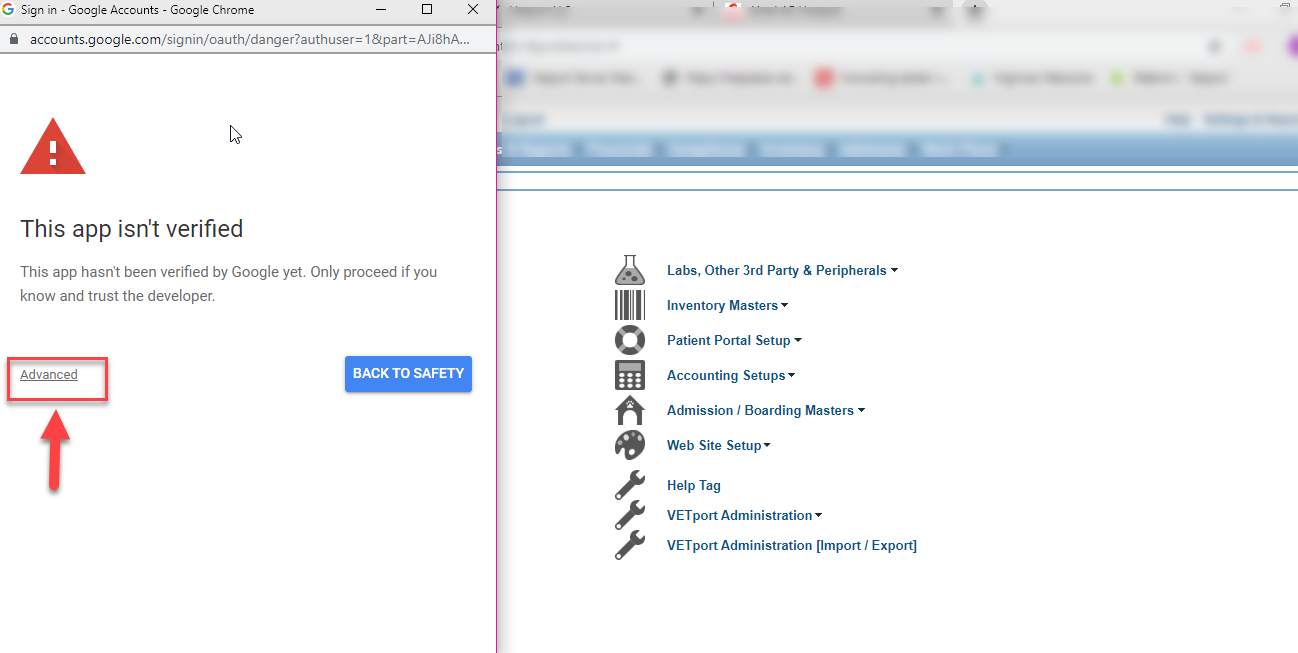Screen dimensions: 1298x653
Task: Click the flask icon for Labs row
Action: 629,270
